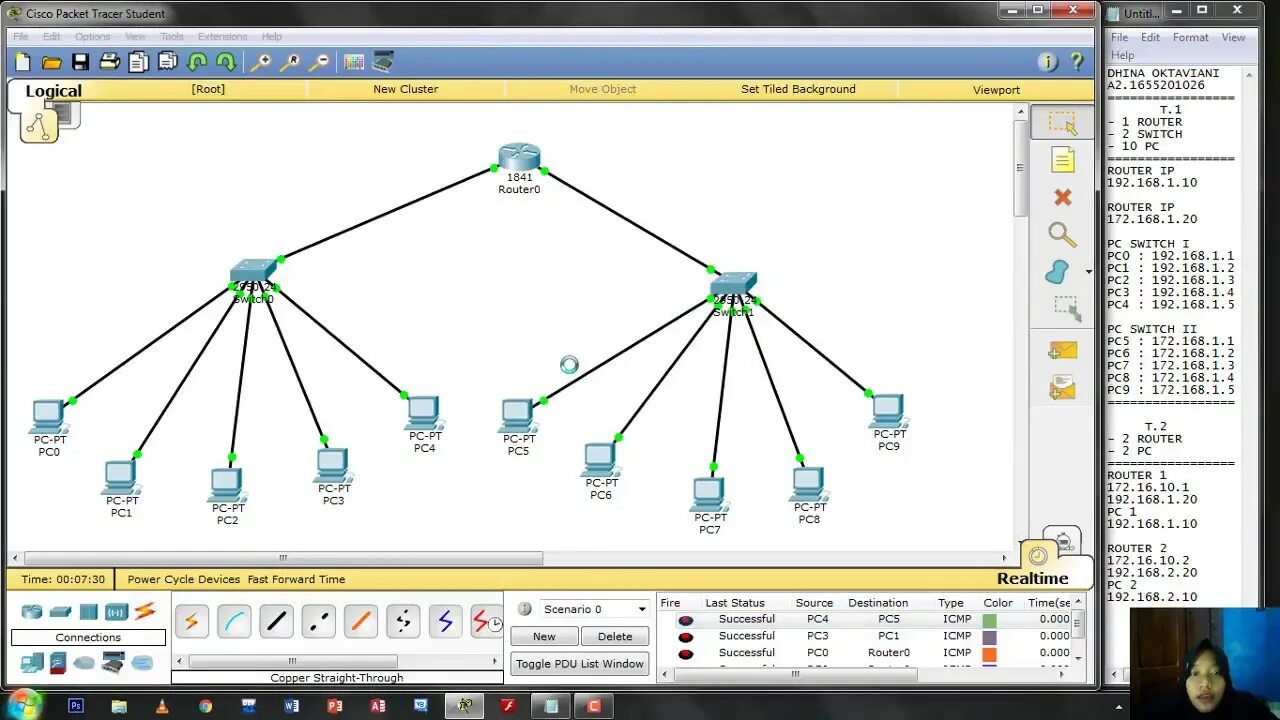Image resolution: width=1280 pixels, height=720 pixels.
Task: Click orange color swatch of PC0 PDU
Action: pos(990,654)
